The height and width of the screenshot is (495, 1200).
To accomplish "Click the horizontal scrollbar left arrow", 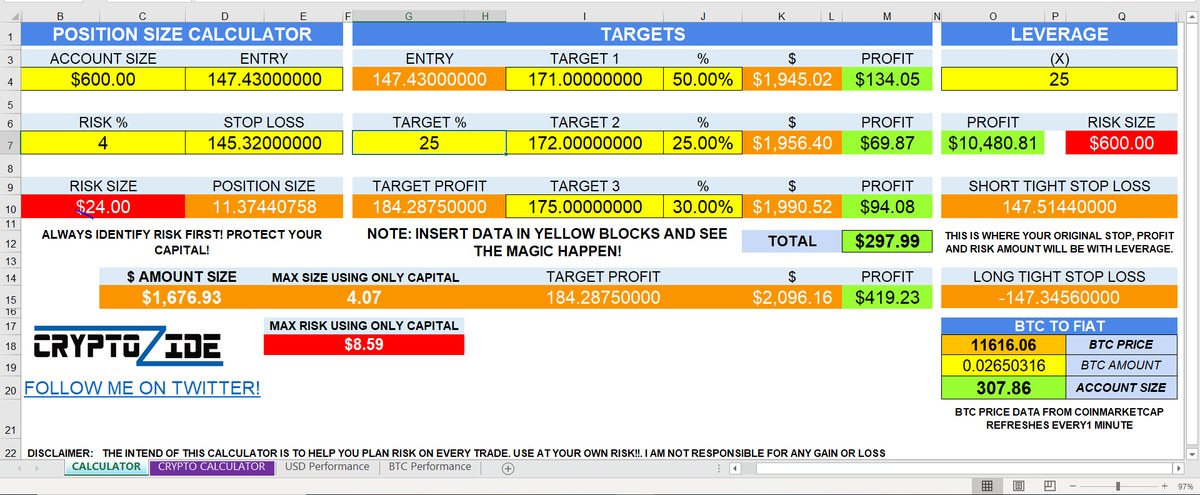I will coord(733,467).
